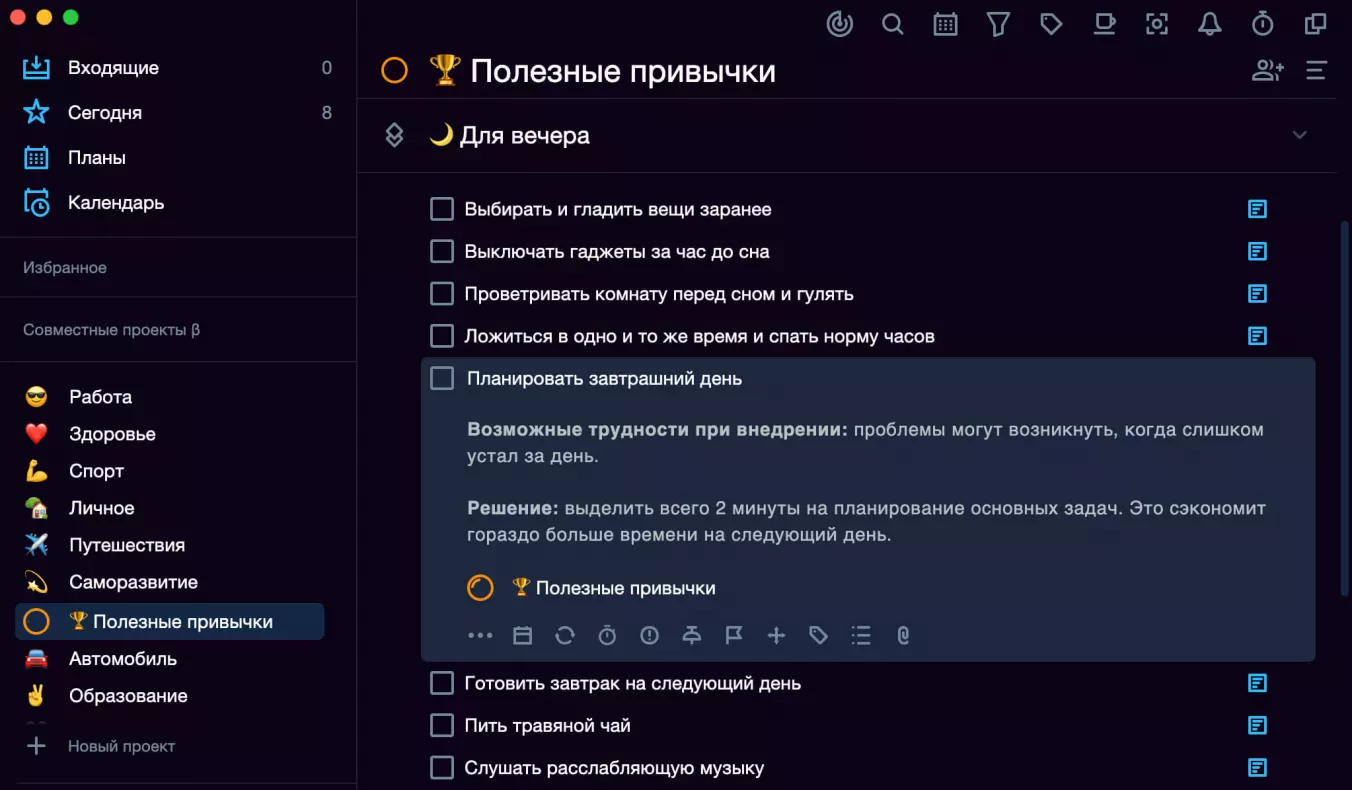Screen dimensions: 1352x790
Task: Check off Готовить завтрак на следующий день
Action: click(x=442, y=683)
